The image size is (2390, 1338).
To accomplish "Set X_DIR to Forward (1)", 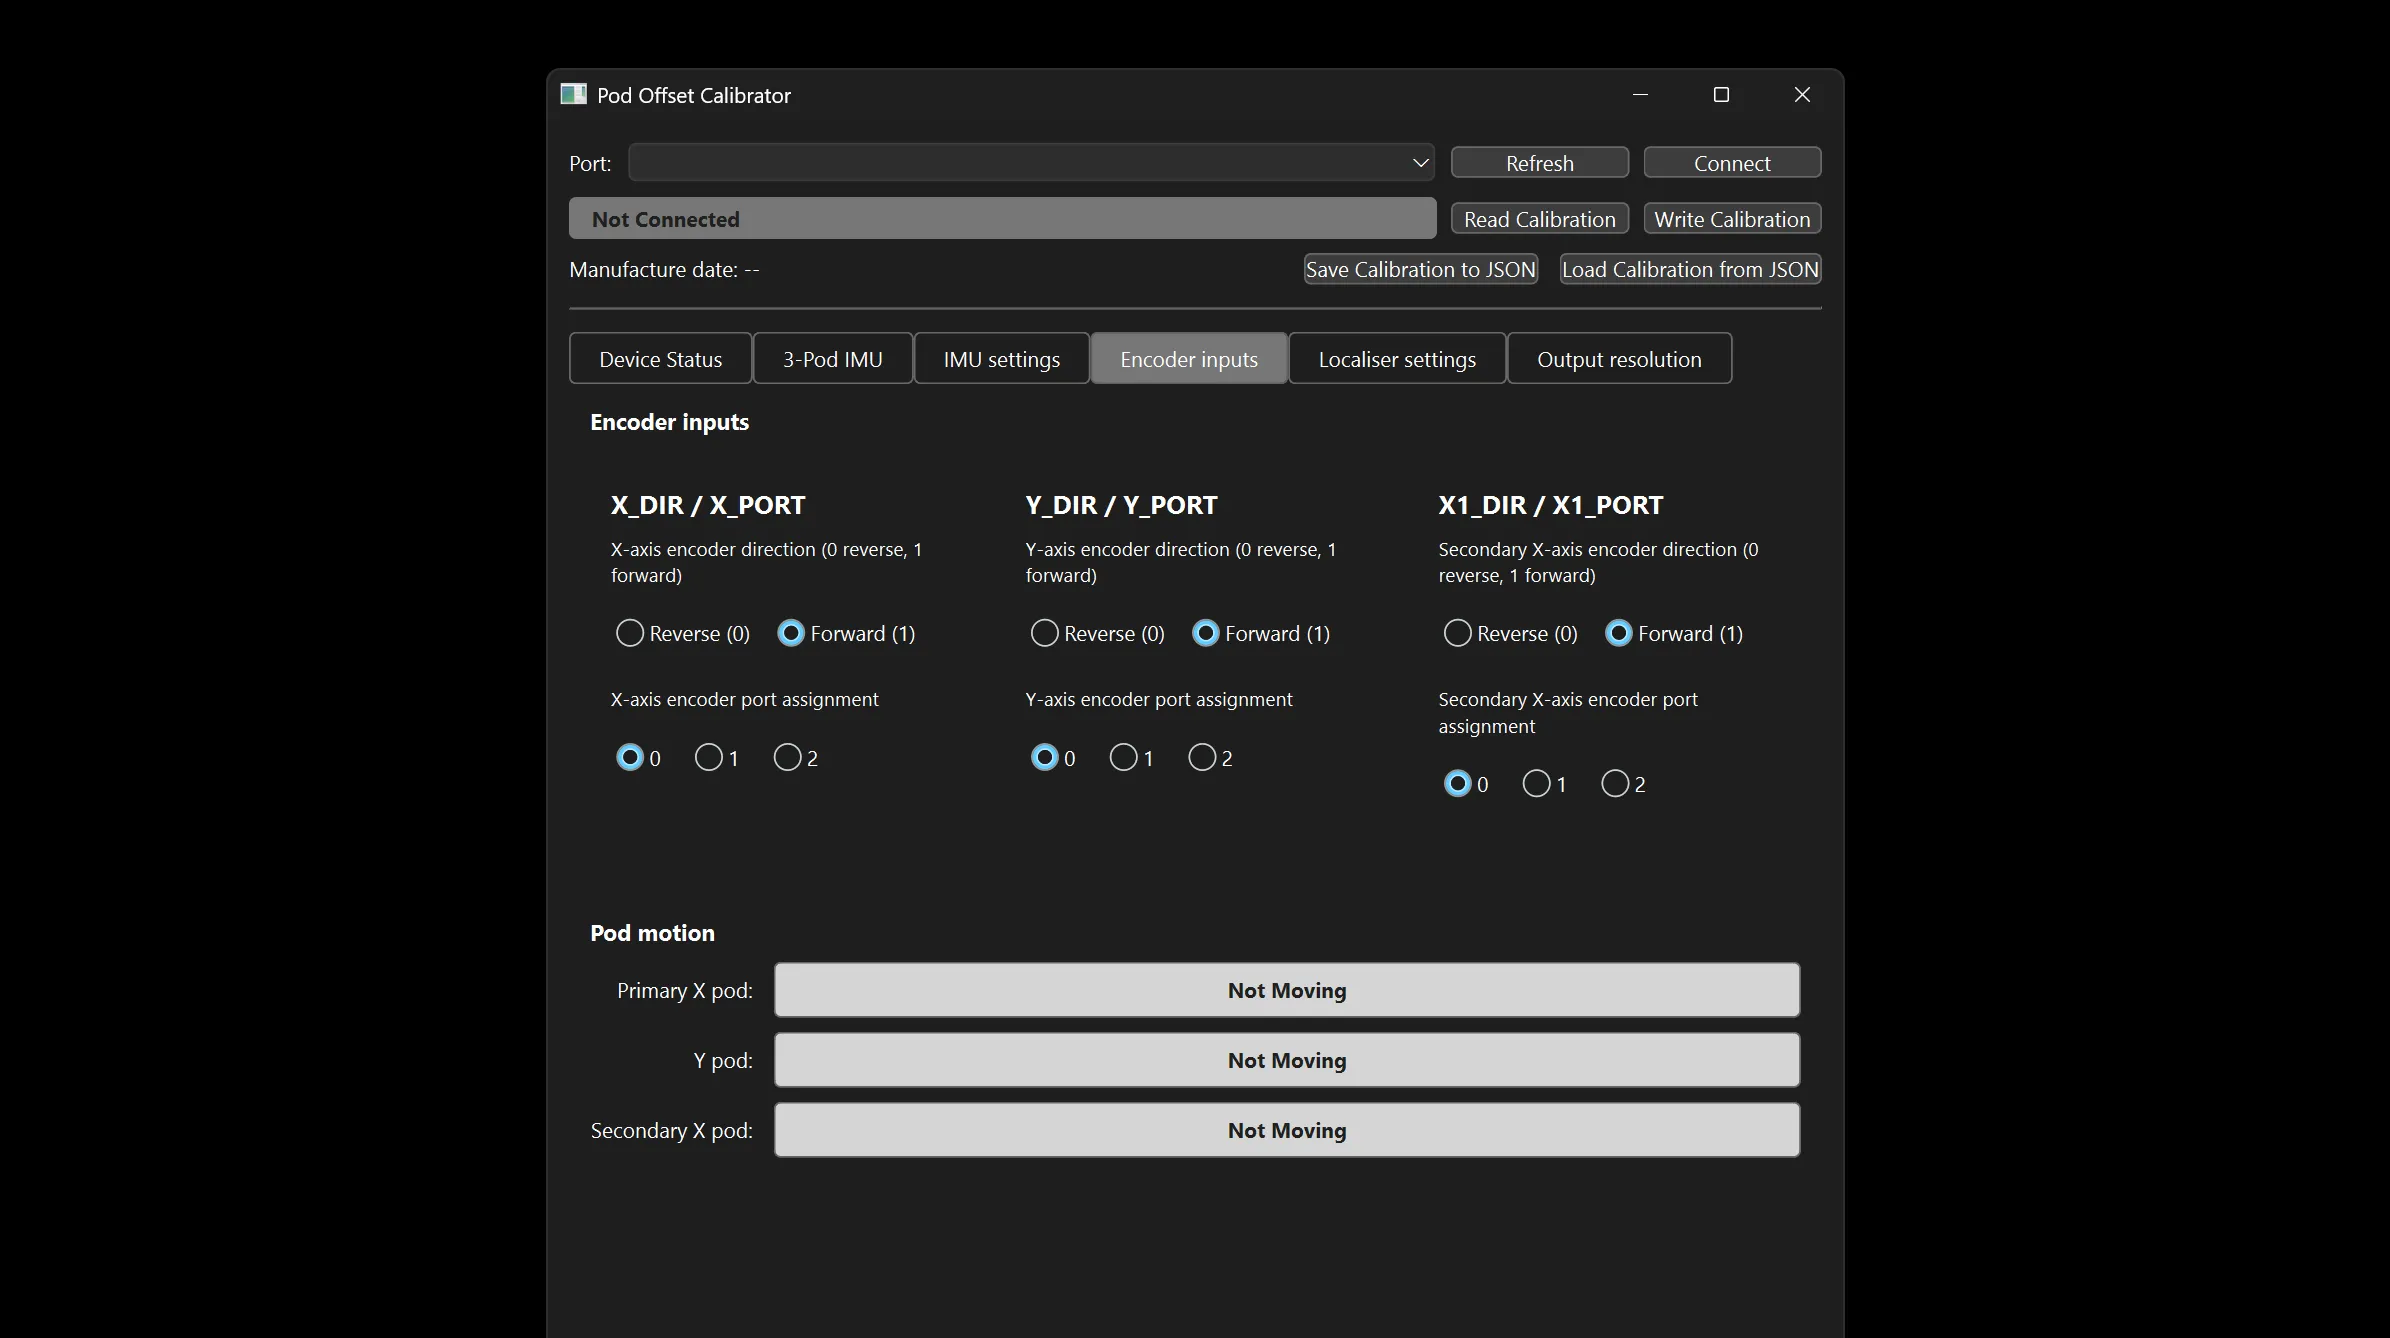I will coord(846,633).
